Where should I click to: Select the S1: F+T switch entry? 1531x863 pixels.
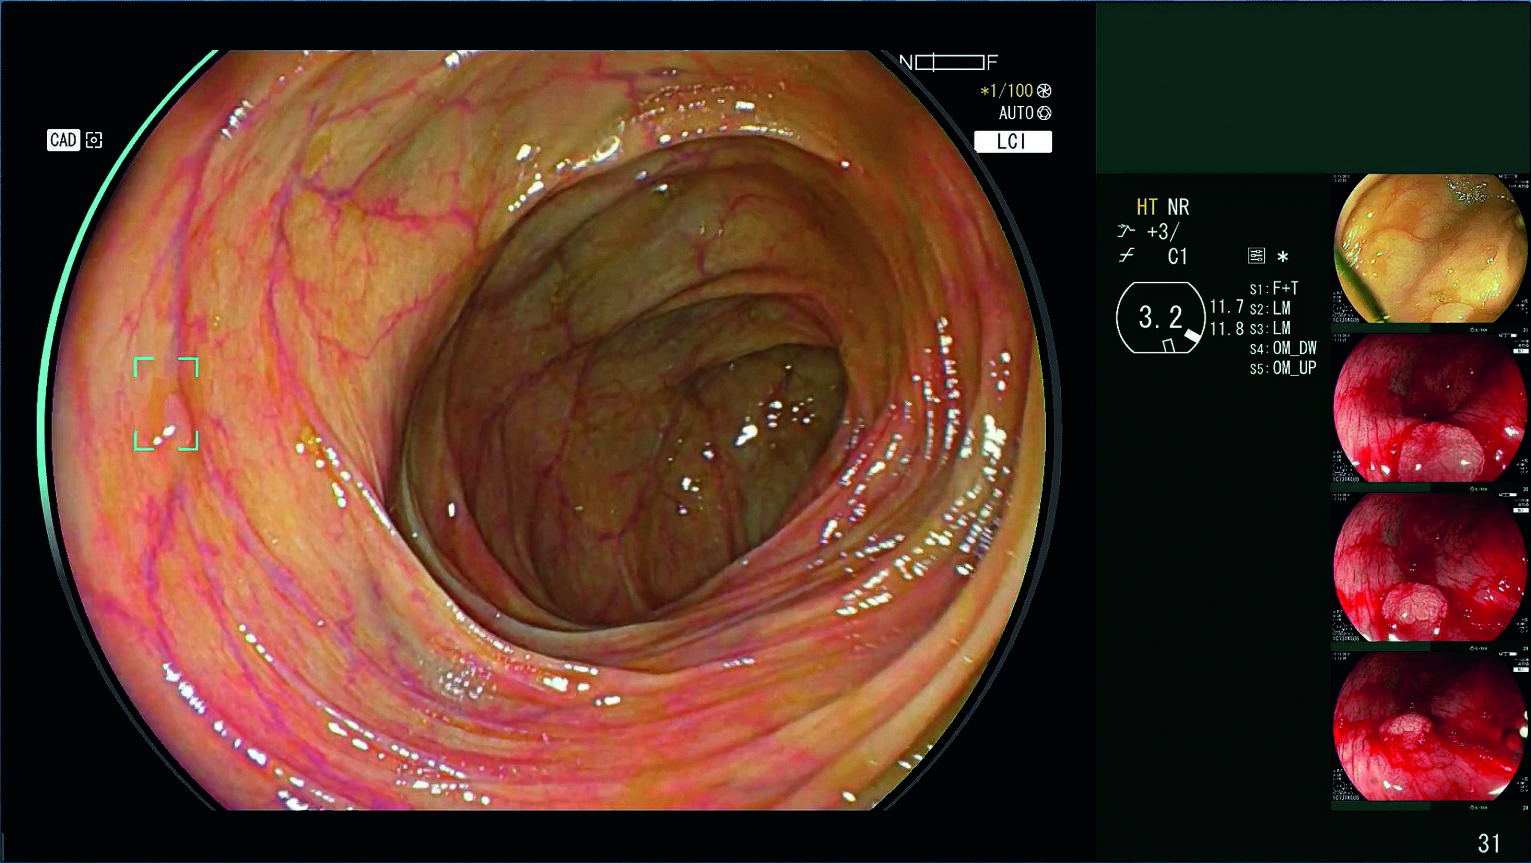click(1274, 289)
